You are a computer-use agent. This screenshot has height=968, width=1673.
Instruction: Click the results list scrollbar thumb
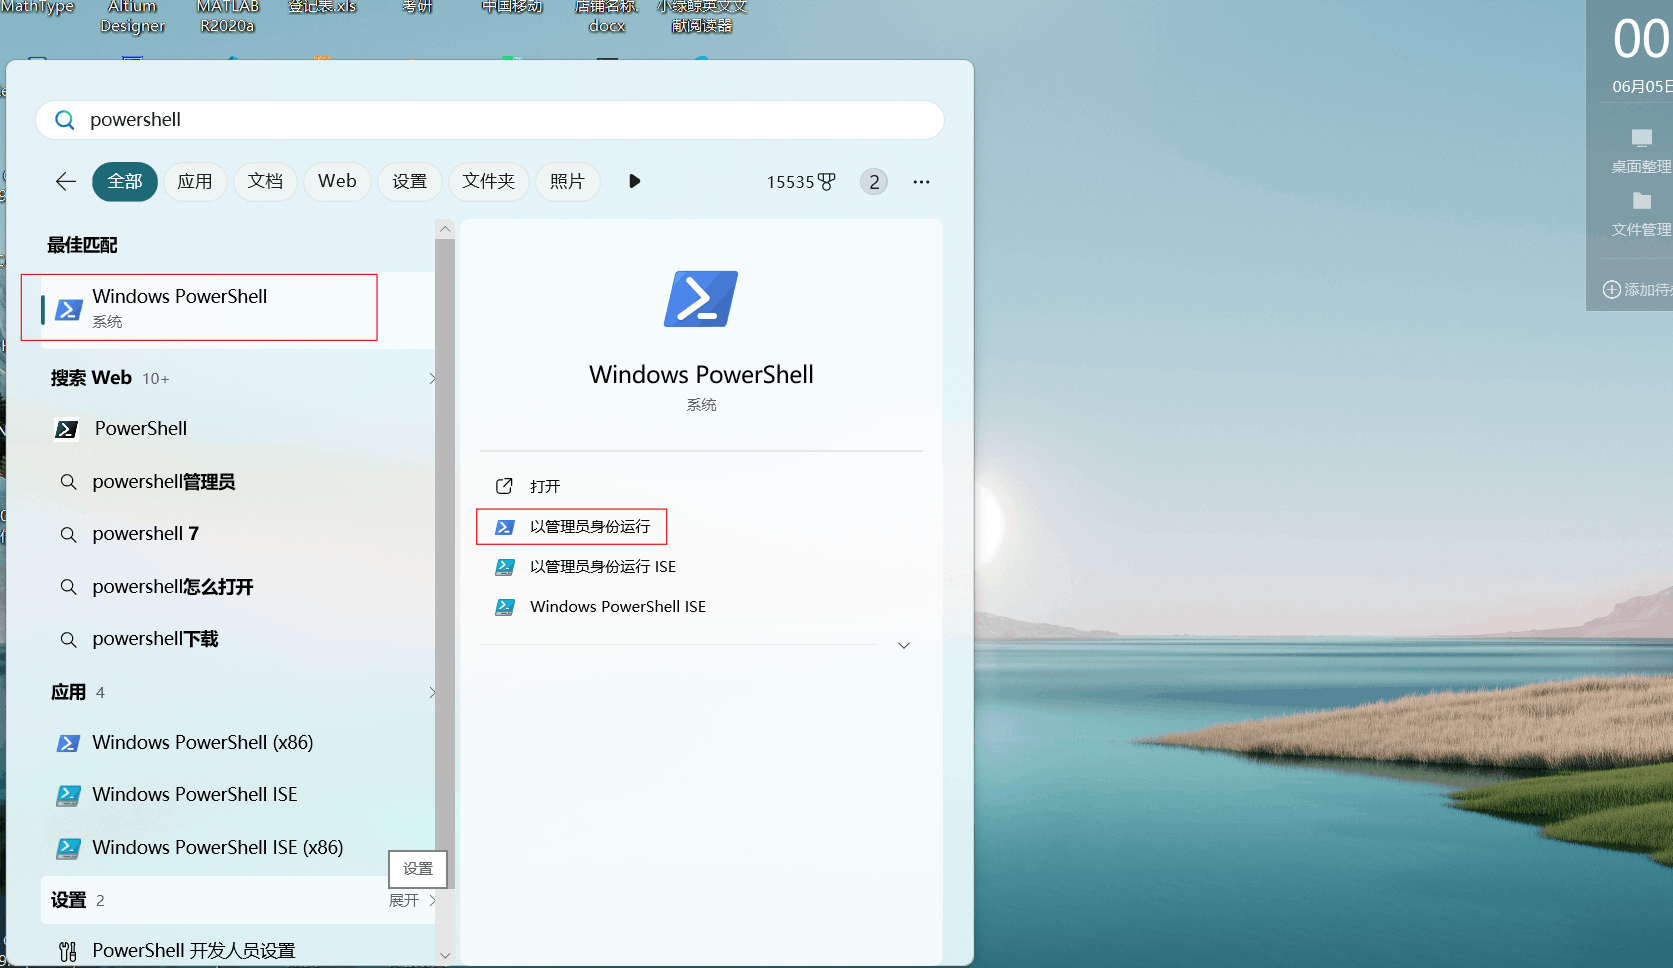(x=445, y=563)
